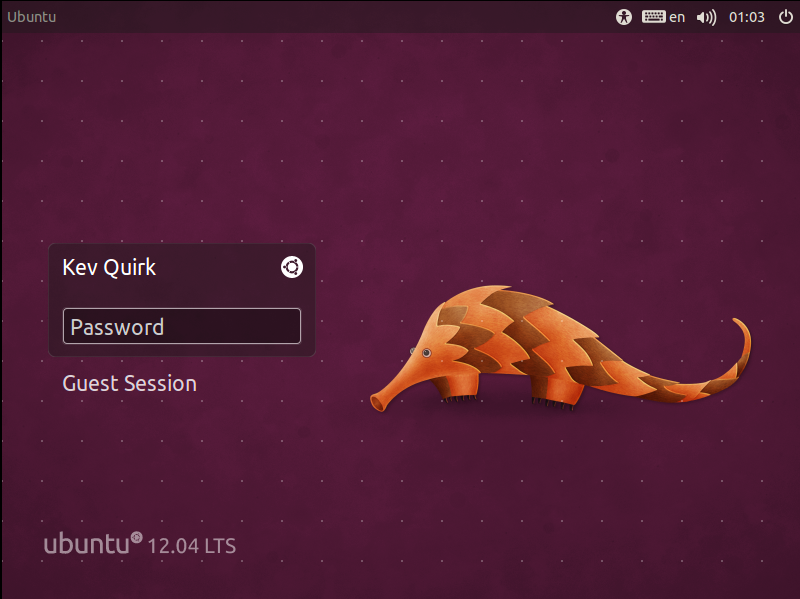Click the circle logo after ubuntu wordmark

[137, 537]
